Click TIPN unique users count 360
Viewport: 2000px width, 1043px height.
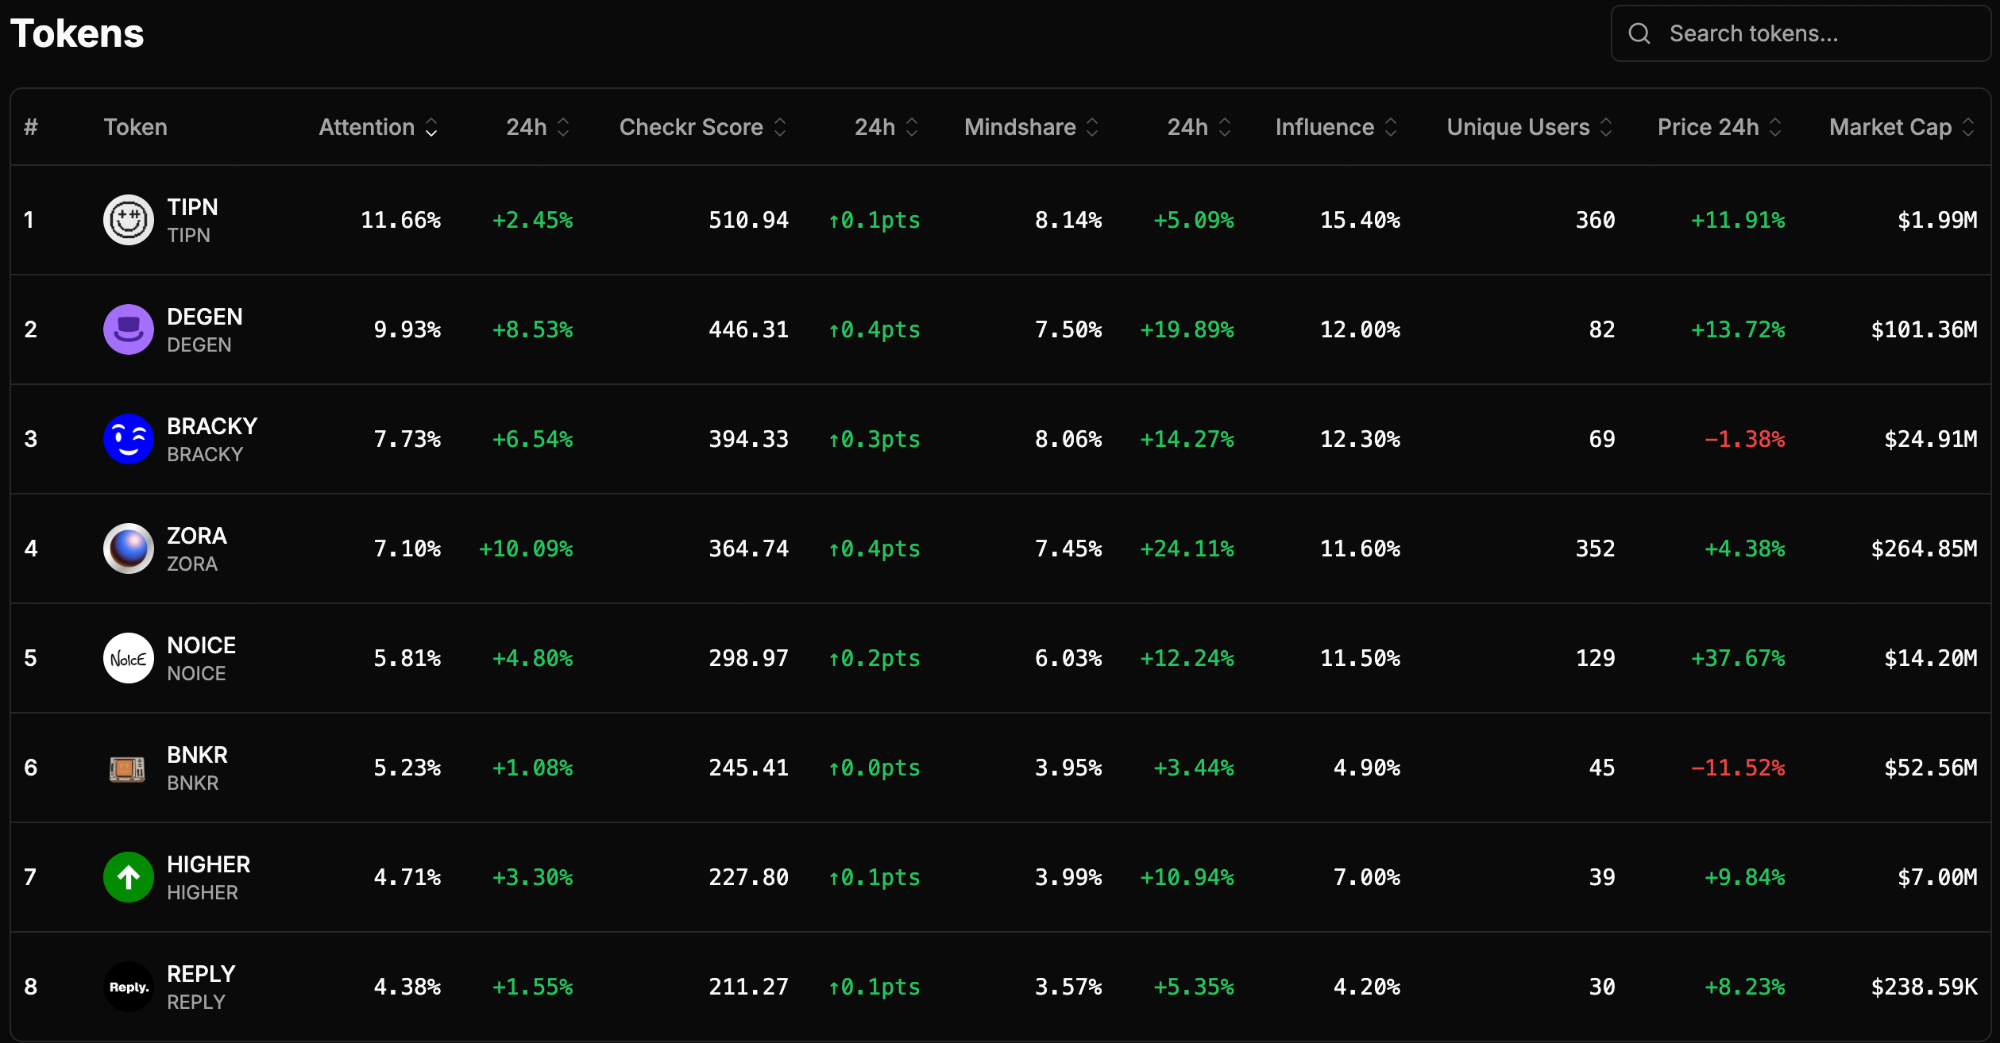1595,220
